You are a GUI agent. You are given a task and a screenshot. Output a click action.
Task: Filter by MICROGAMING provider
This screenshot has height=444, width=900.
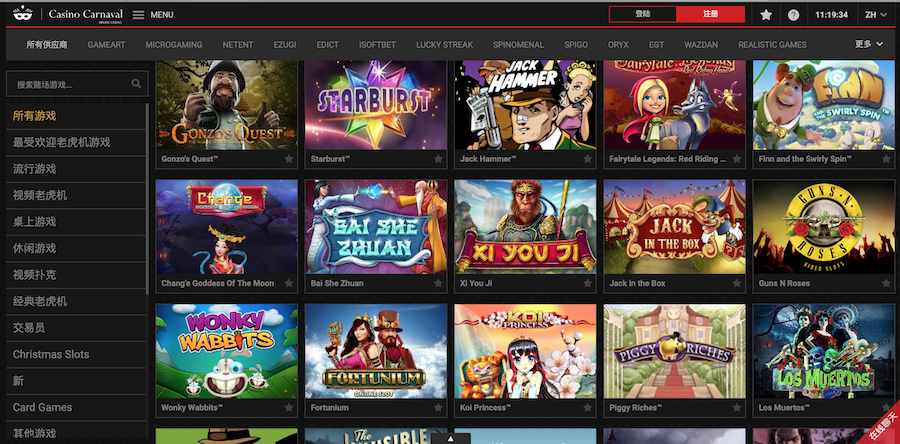click(x=173, y=45)
